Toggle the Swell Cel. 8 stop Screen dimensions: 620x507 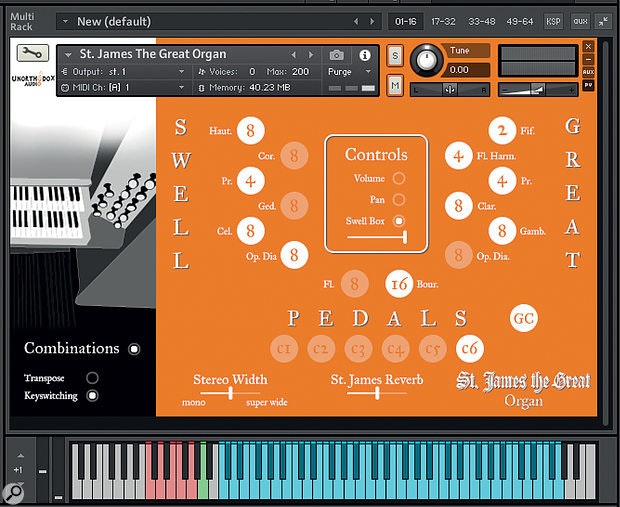(251, 231)
